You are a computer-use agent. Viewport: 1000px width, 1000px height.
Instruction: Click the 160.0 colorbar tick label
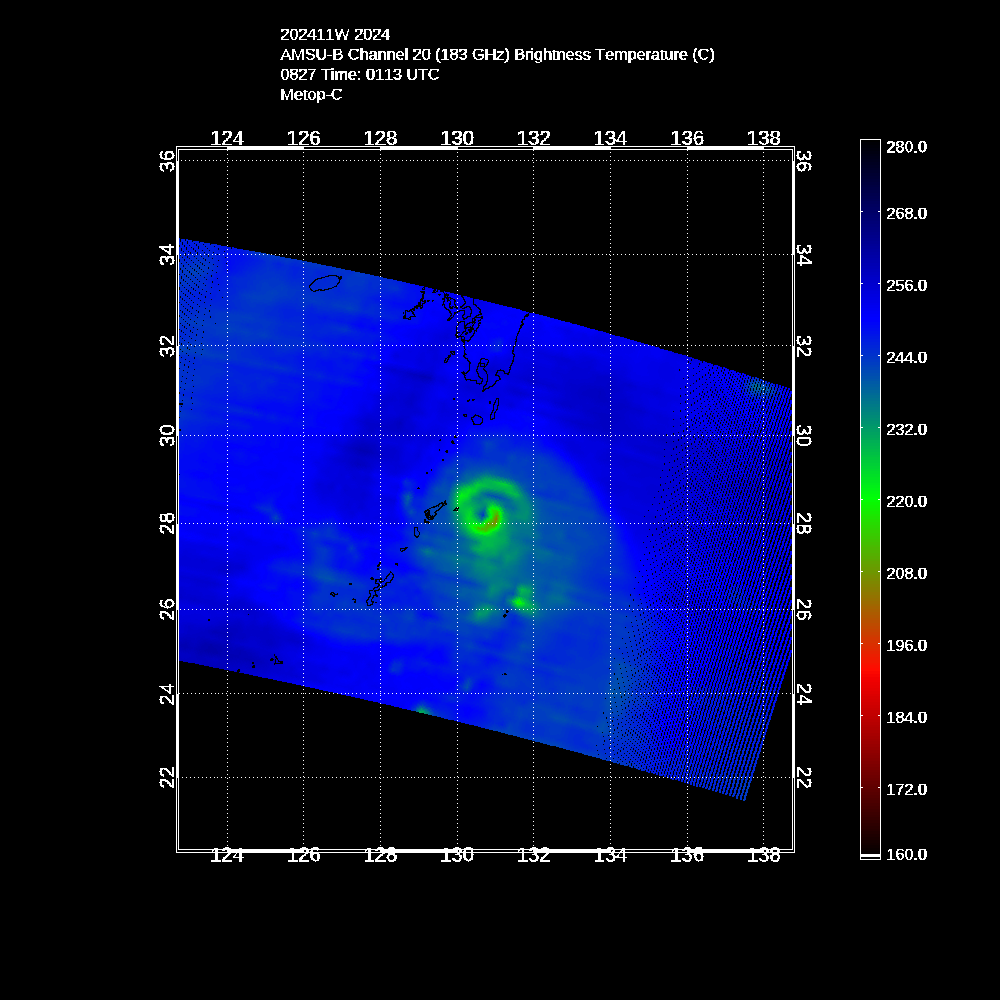click(906, 854)
